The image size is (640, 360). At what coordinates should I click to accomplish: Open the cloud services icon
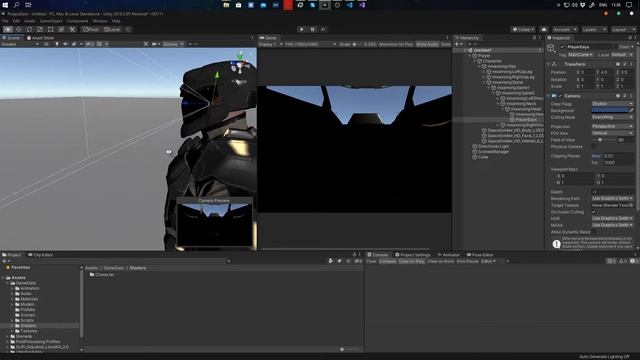pos(544,29)
